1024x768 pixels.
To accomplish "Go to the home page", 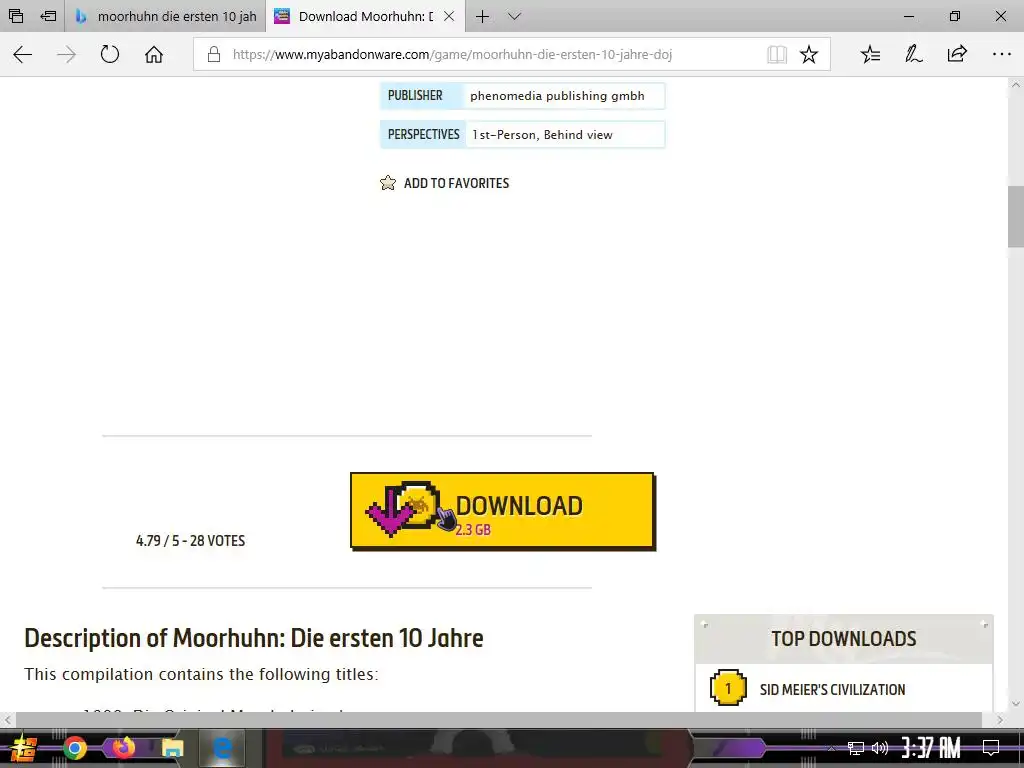I will click(x=154, y=54).
